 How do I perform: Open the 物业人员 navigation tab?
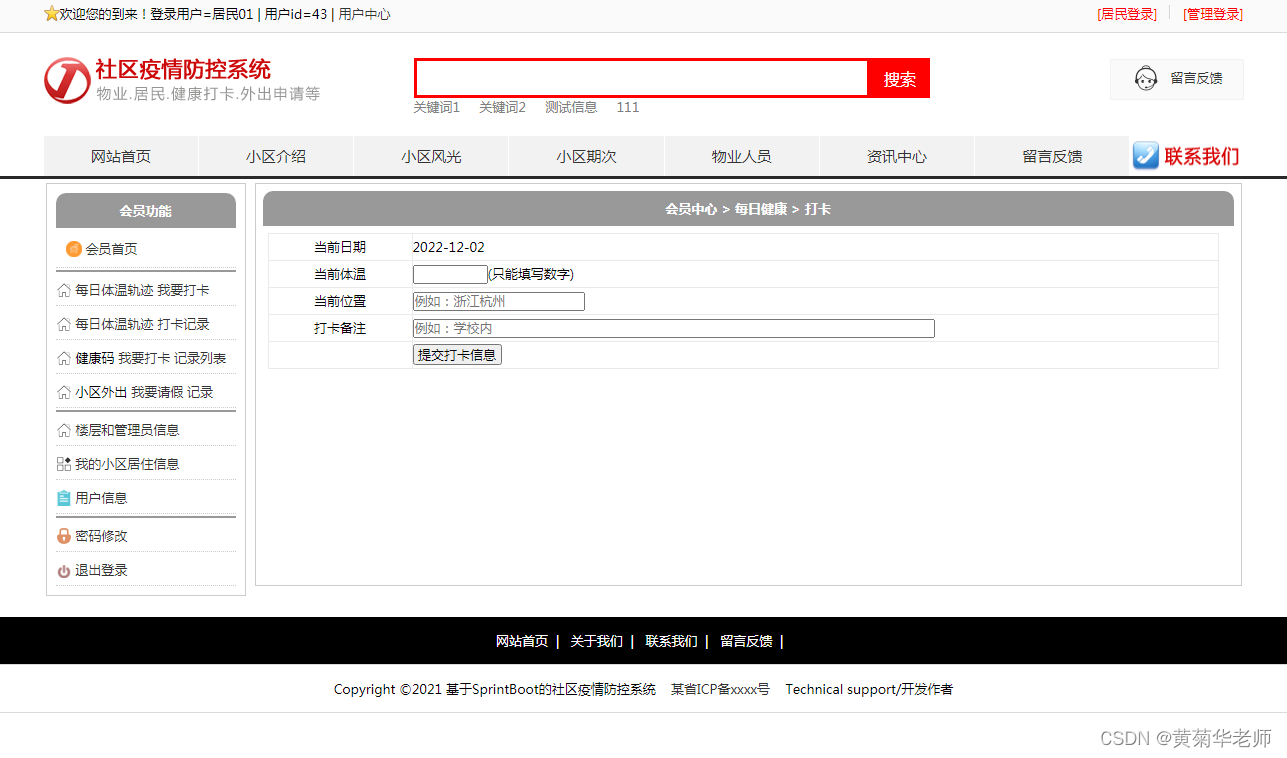742,156
